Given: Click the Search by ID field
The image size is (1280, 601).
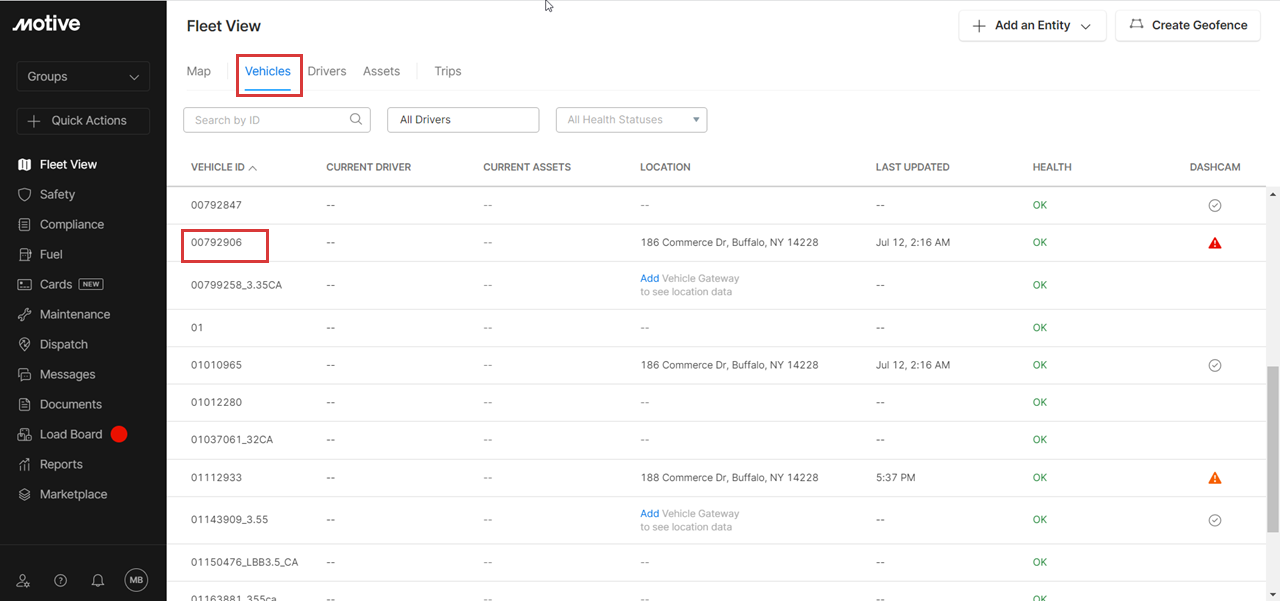Looking at the screenshot, I should pyautogui.click(x=268, y=120).
